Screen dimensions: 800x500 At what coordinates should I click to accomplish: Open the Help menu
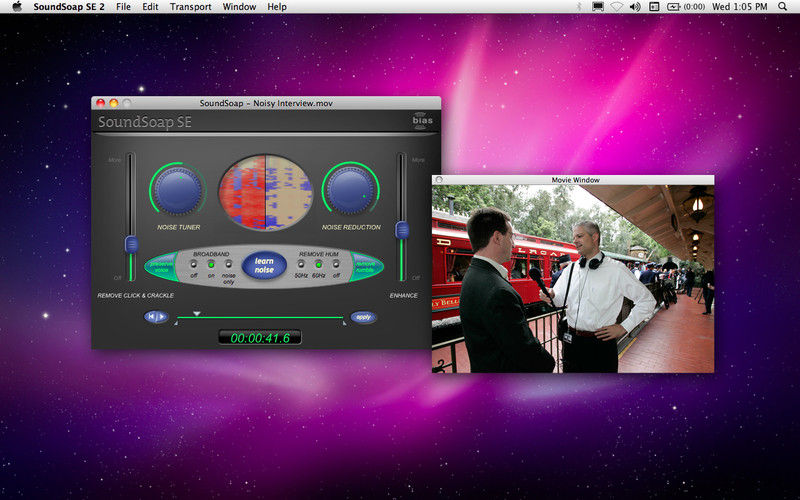coord(277,7)
